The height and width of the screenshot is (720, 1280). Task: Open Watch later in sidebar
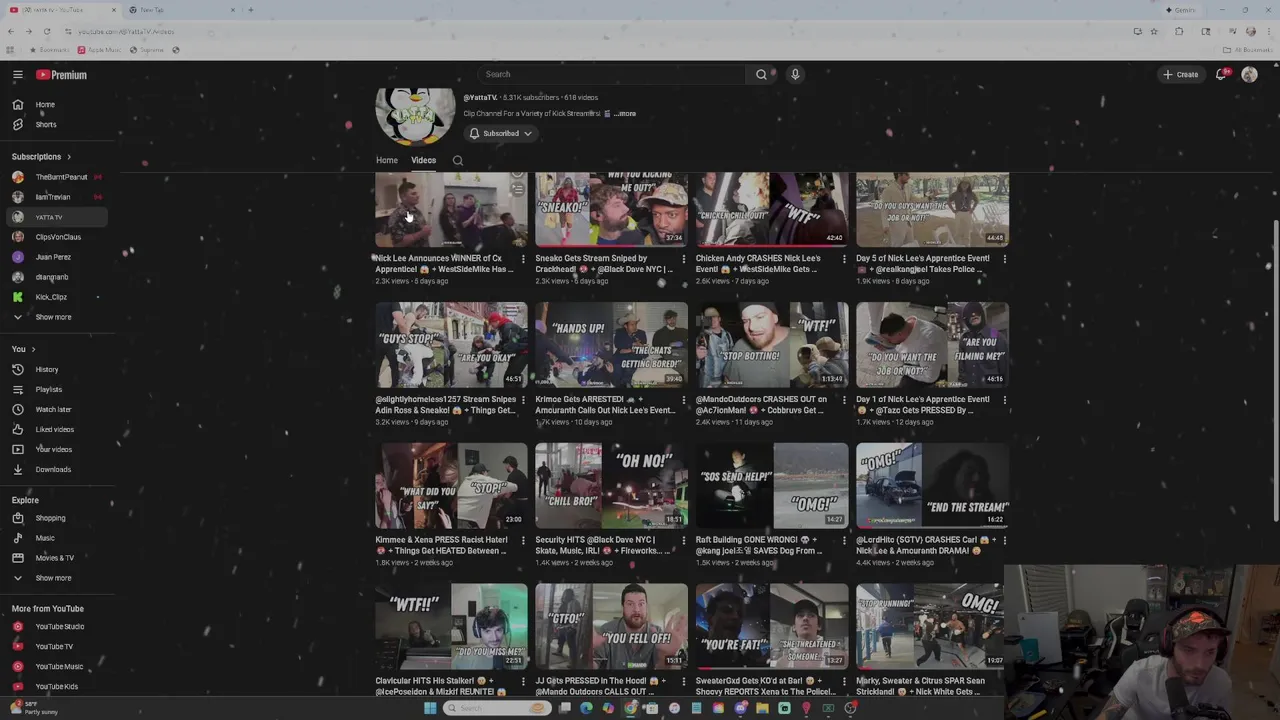click(x=53, y=409)
